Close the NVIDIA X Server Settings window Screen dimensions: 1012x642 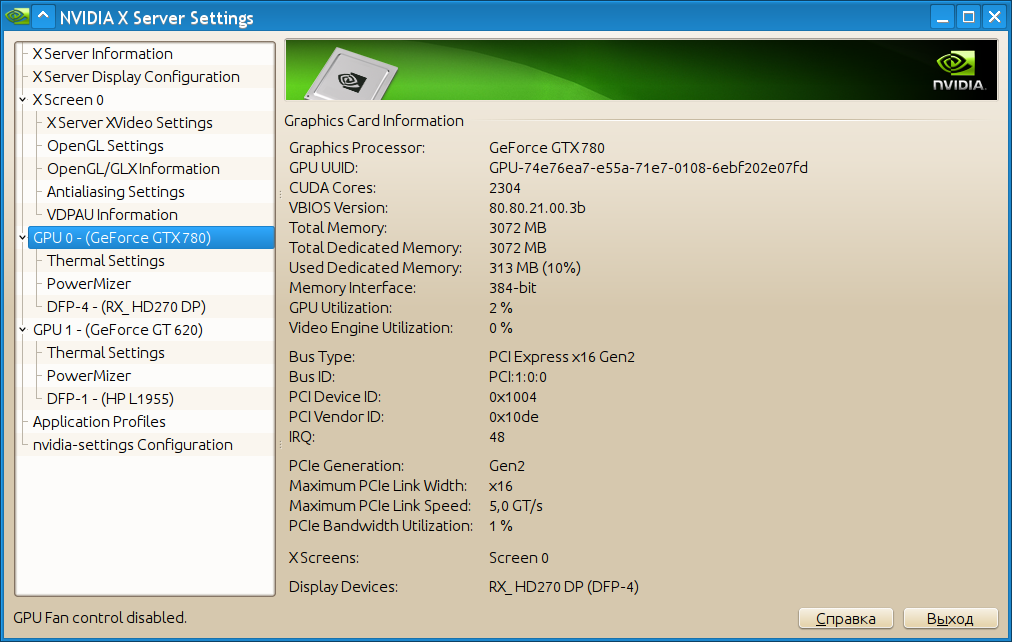tap(995, 17)
